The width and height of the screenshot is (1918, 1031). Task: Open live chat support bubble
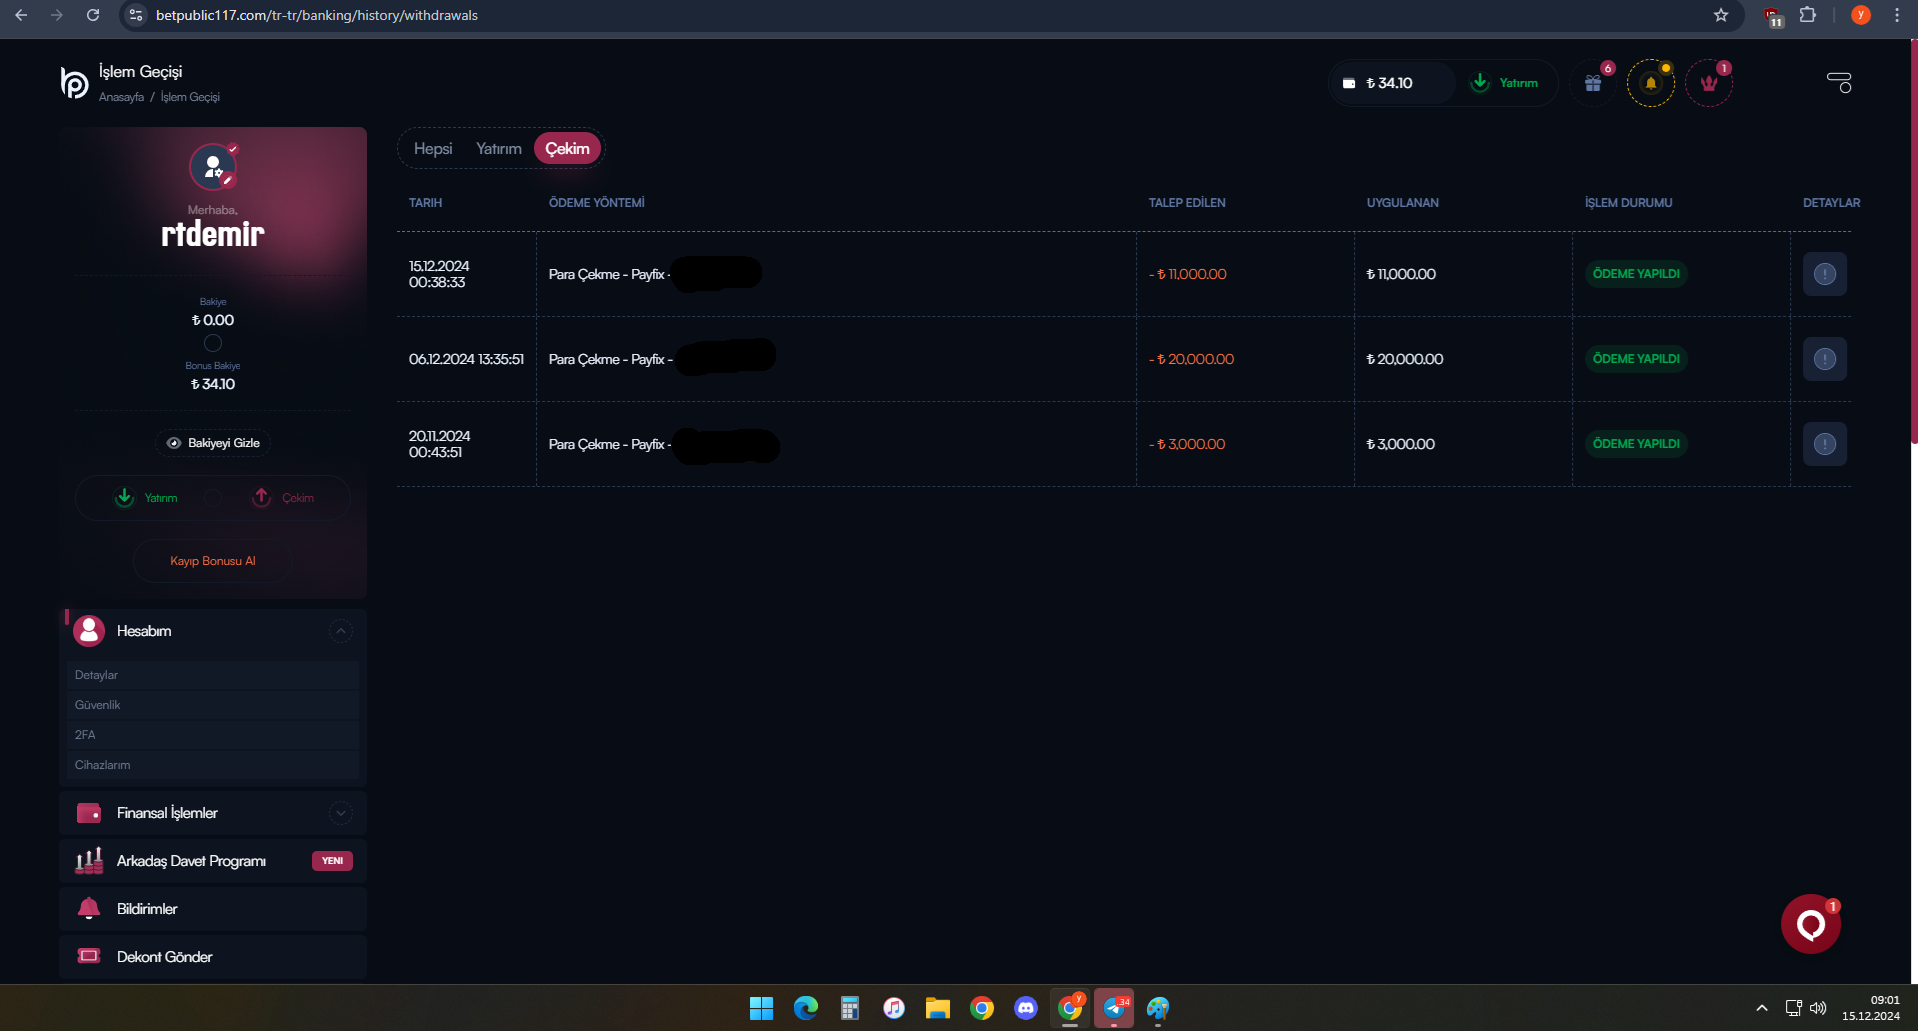[x=1810, y=924]
